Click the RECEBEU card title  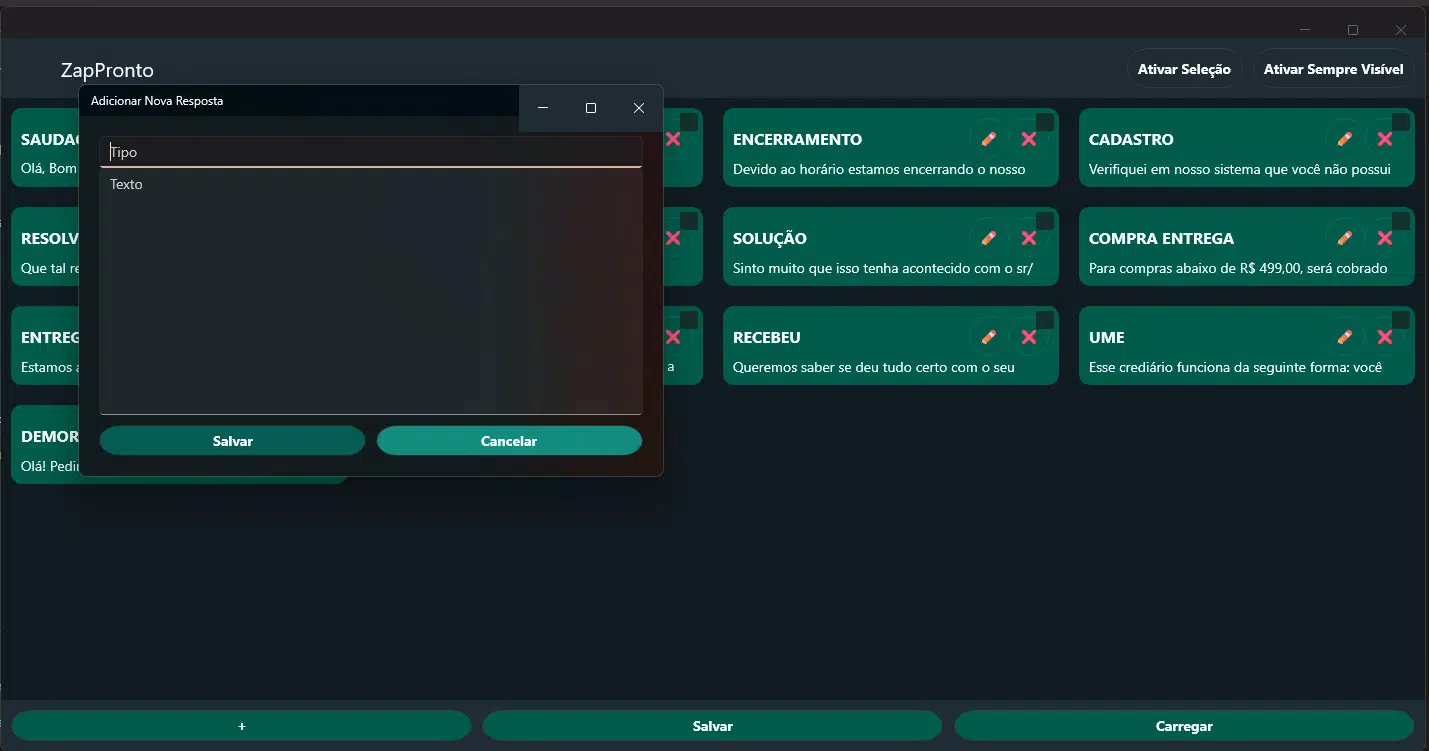pos(767,338)
